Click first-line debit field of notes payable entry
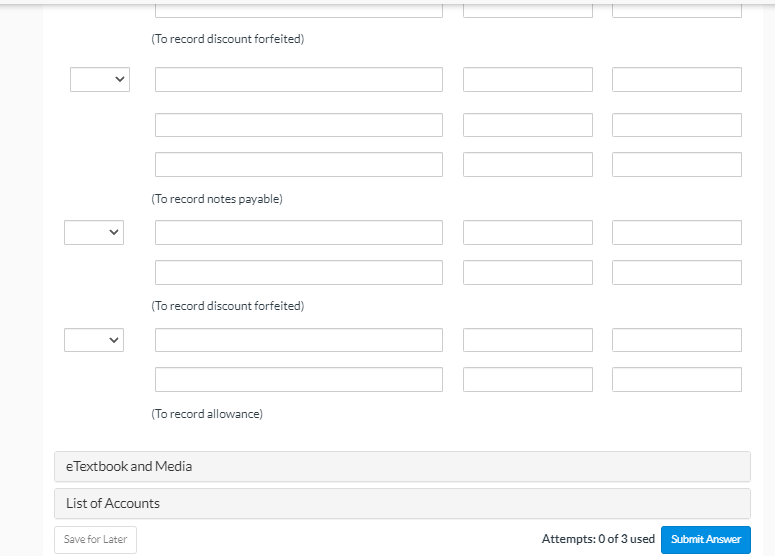Viewport: 775px width, 556px height. click(528, 80)
